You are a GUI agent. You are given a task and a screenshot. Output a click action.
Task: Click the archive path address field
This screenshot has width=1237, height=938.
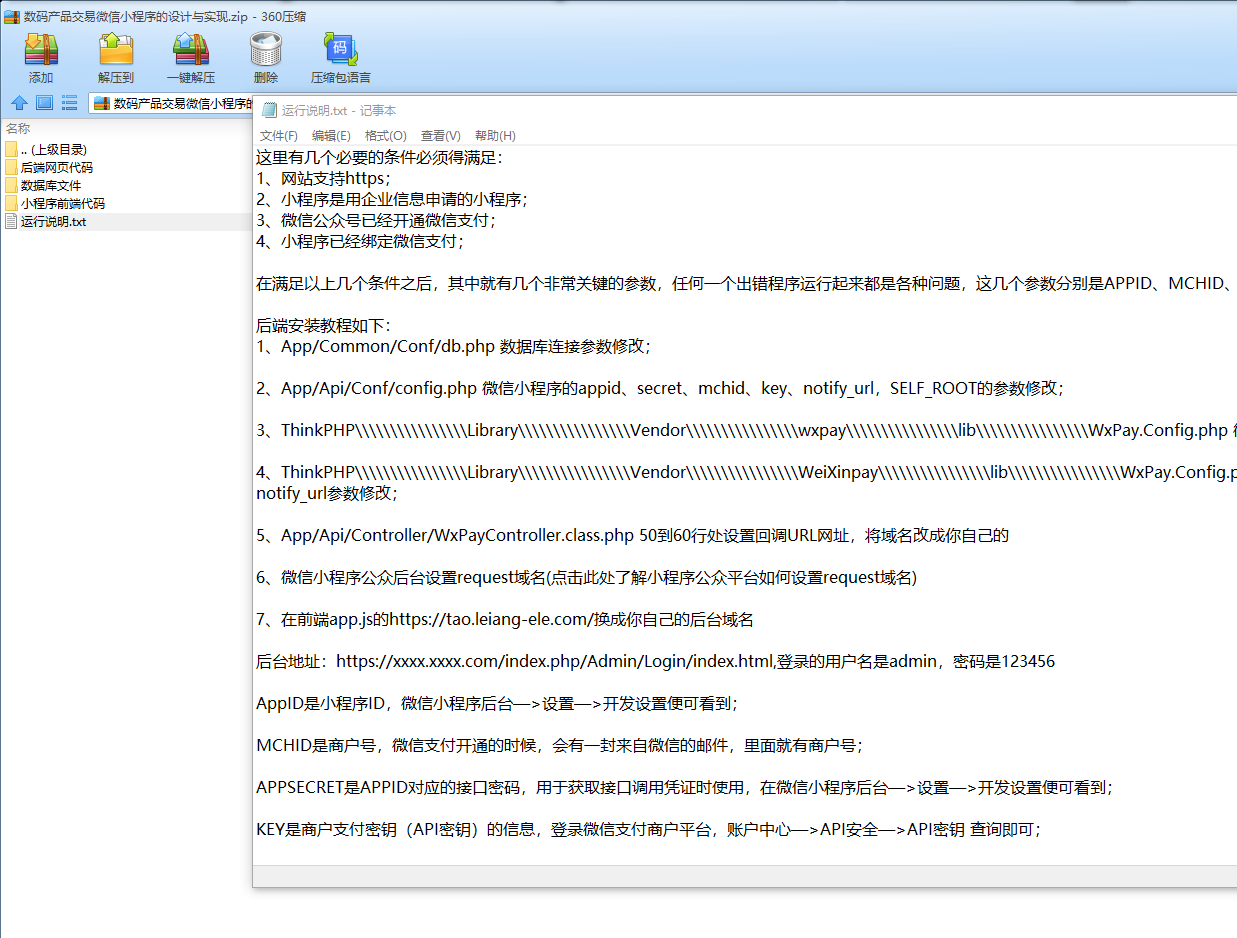click(x=170, y=103)
